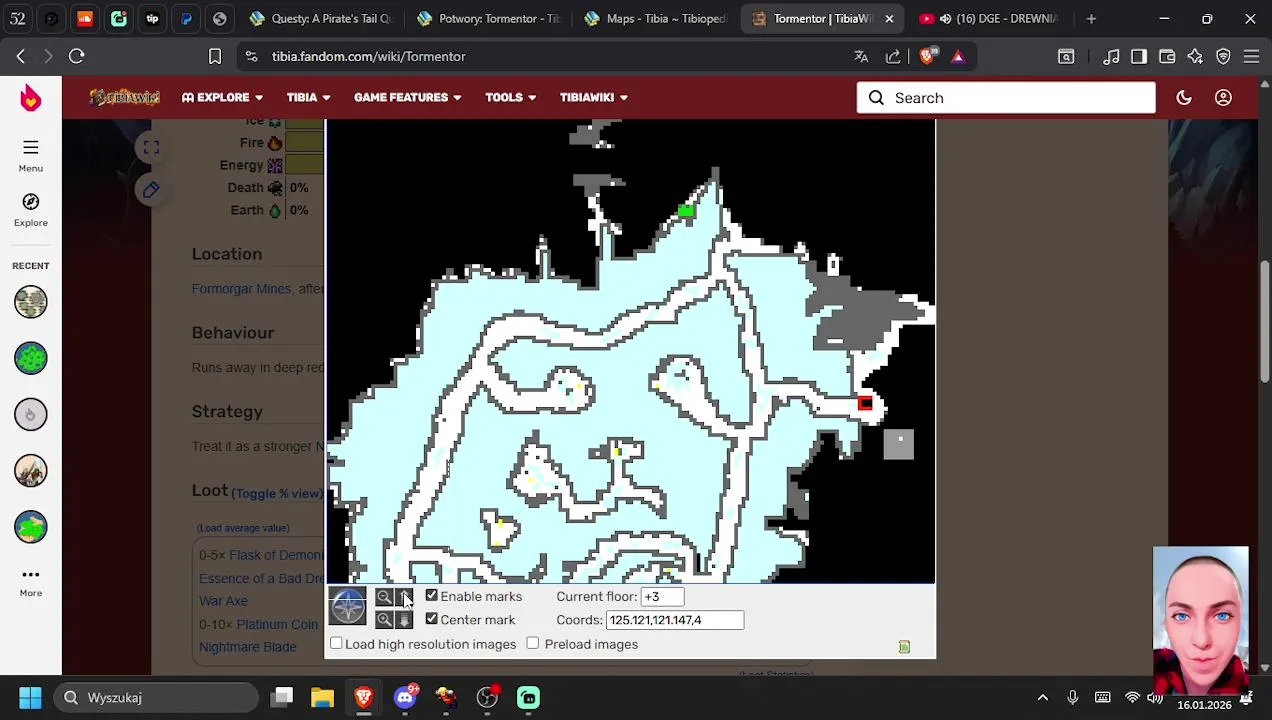Click the lower zoom magnifier button

coord(384,620)
